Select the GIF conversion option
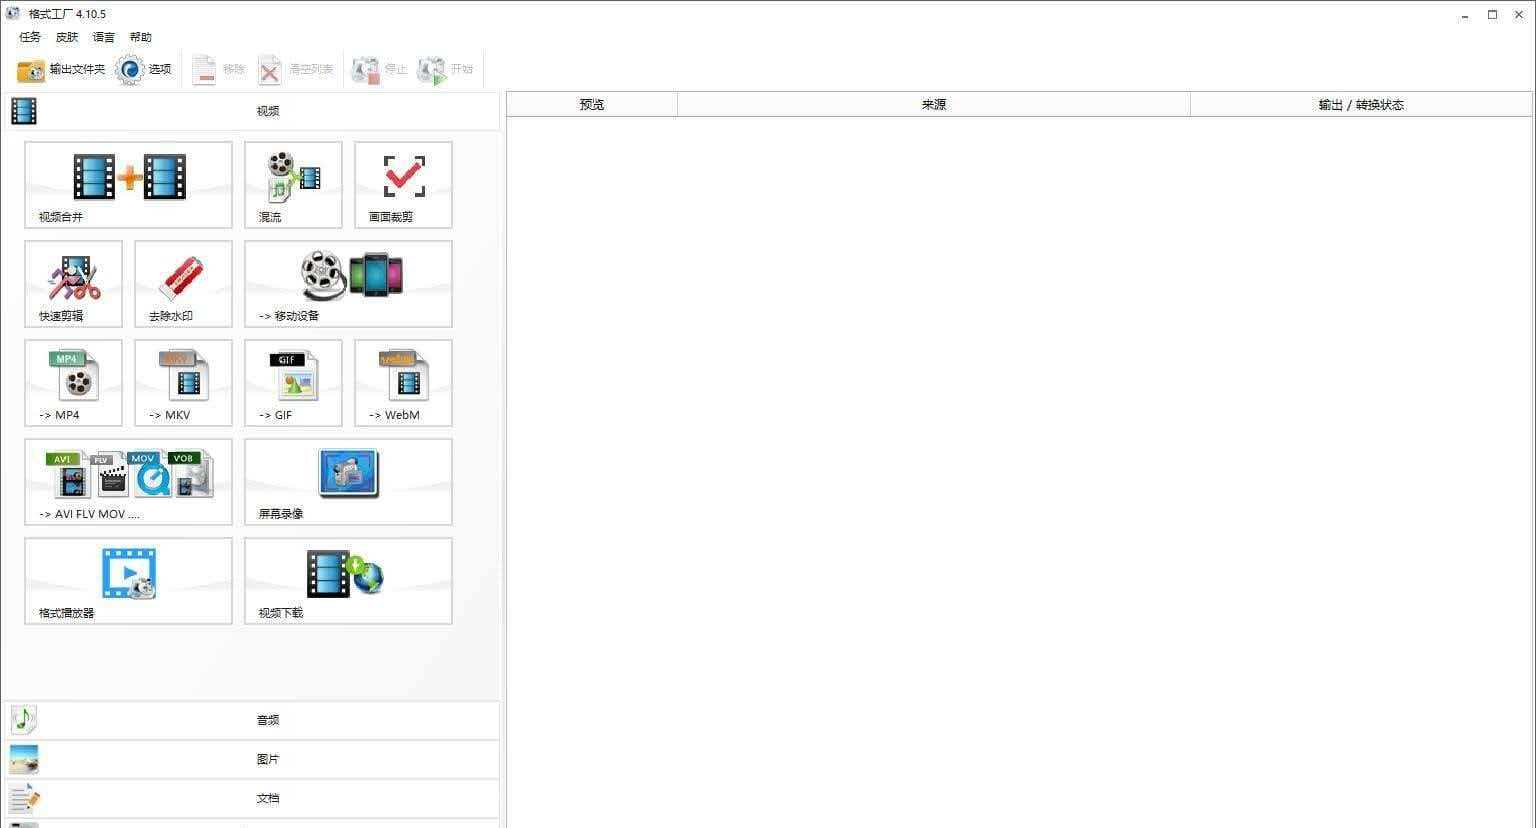The image size is (1536, 828). (x=293, y=382)
